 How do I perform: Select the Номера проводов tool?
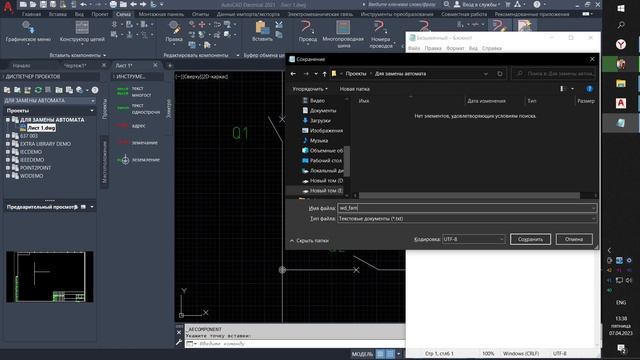pyautogui.click(x=380, y=27)
